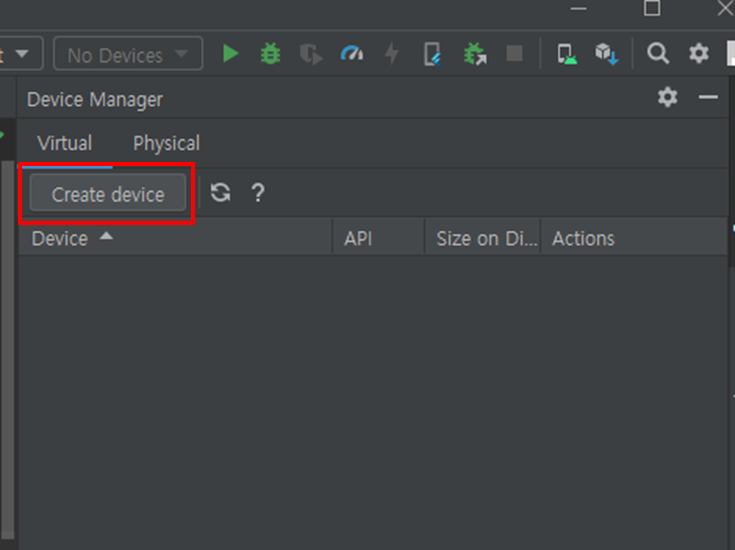Open the SDK Manager icon
Viewport: 735px width, 550px height.
click(x=607, y=54)
